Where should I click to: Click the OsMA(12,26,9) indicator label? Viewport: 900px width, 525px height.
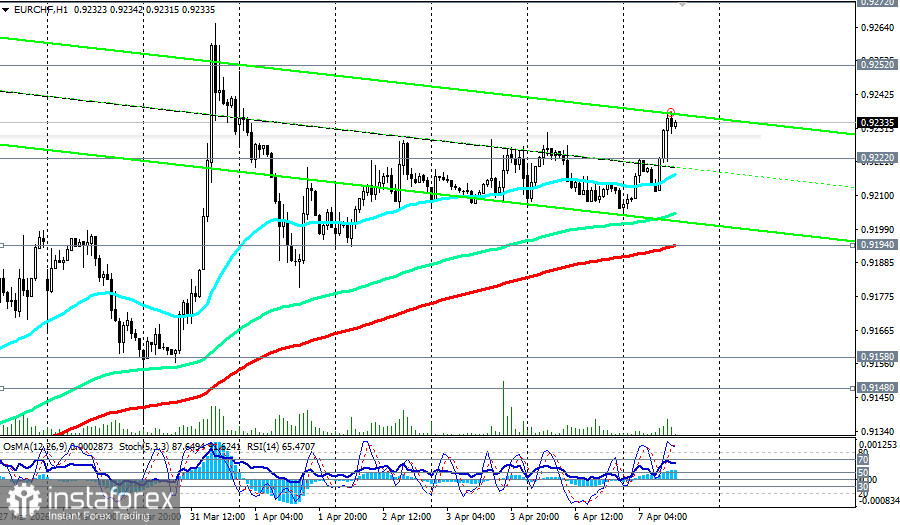click(36, 446)
